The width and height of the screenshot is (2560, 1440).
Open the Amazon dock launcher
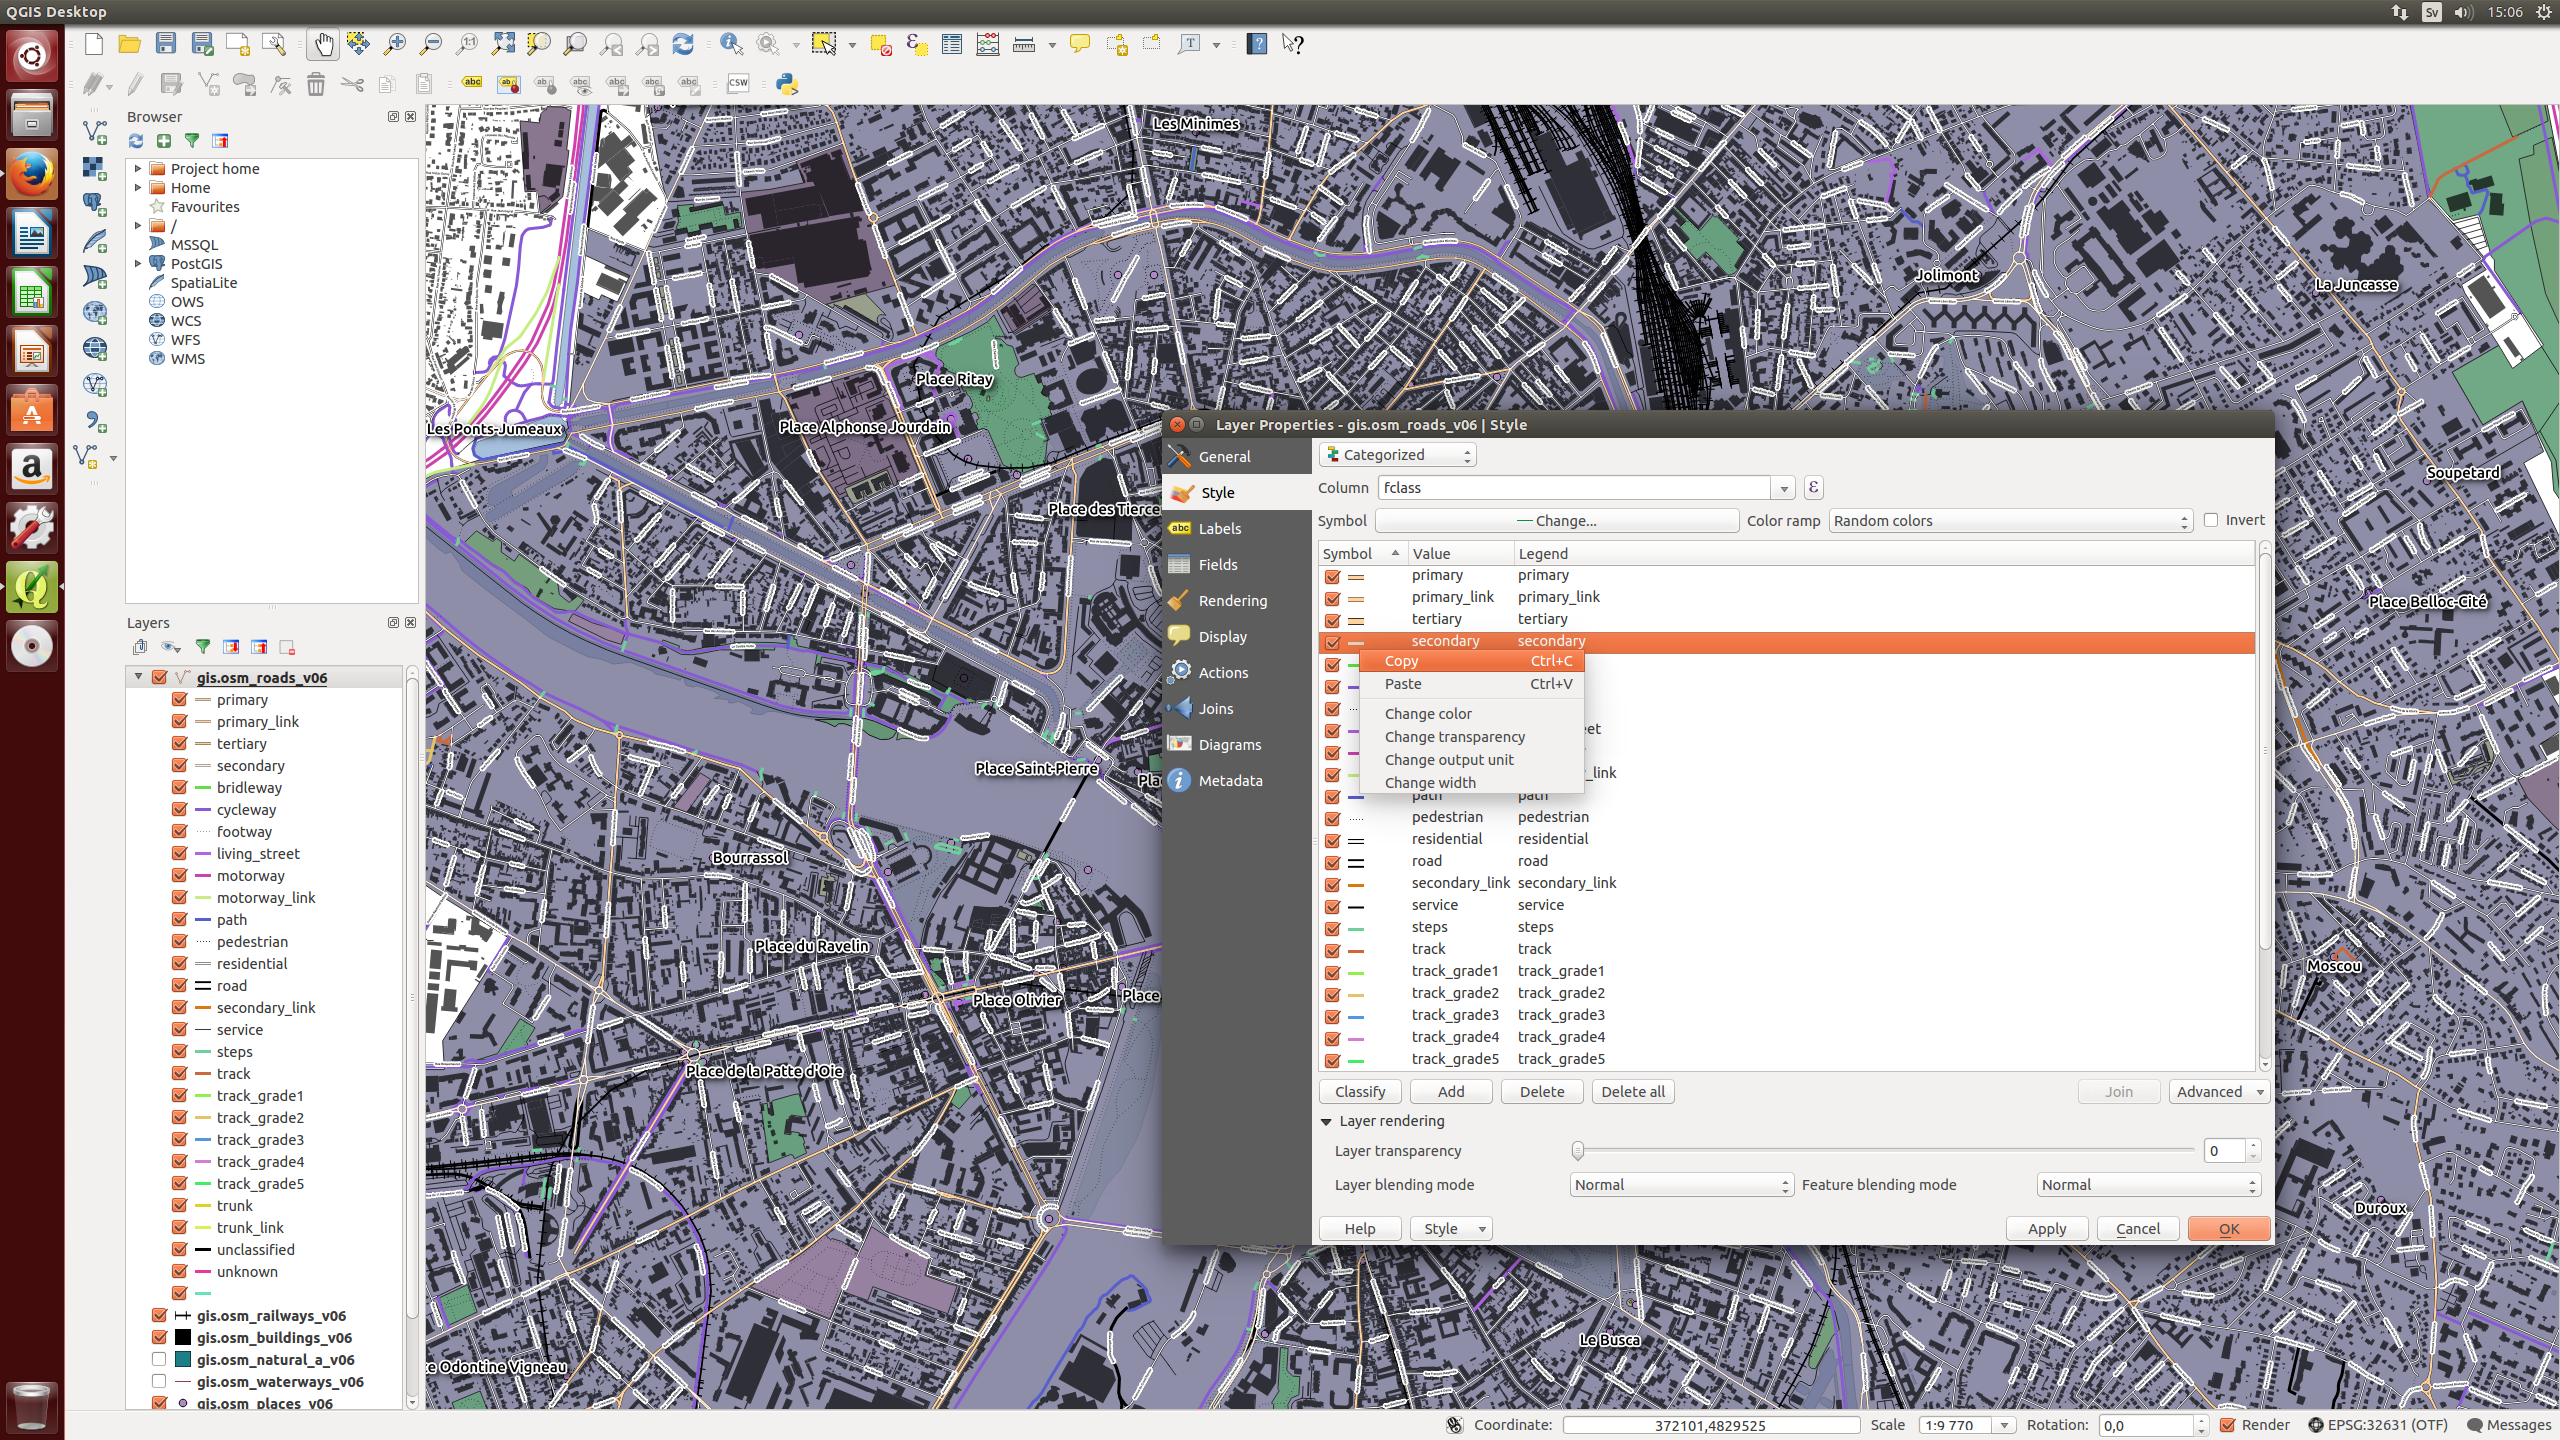[x=32, y=468]
